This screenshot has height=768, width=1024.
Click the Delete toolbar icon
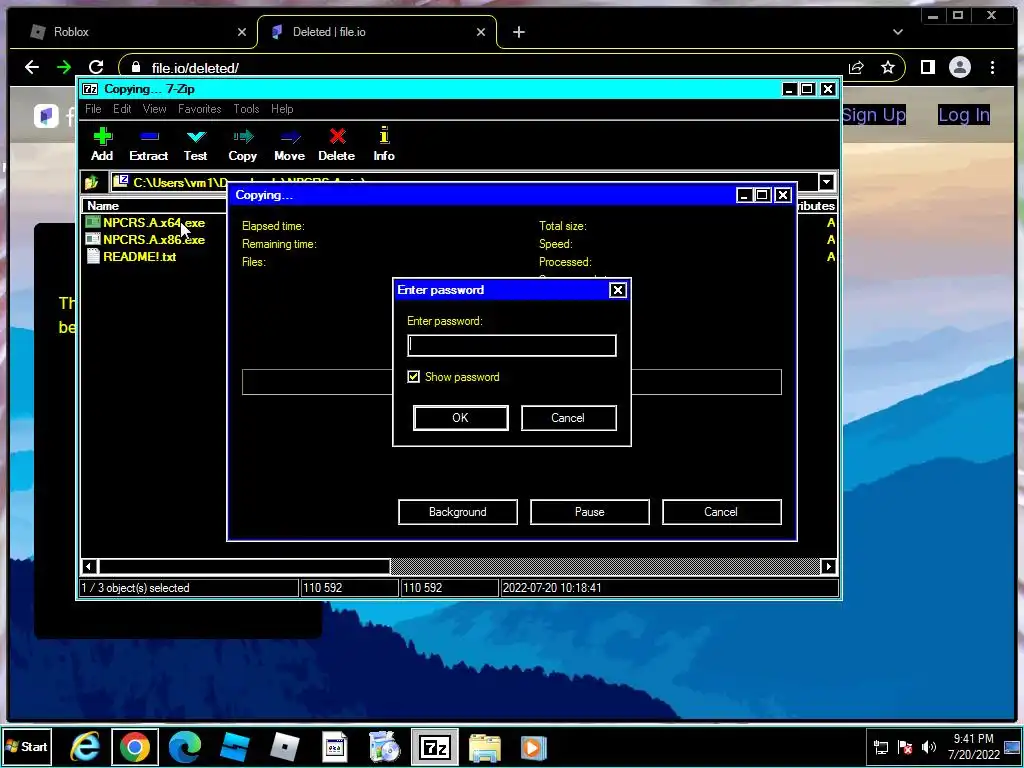[x=336, y=144]
